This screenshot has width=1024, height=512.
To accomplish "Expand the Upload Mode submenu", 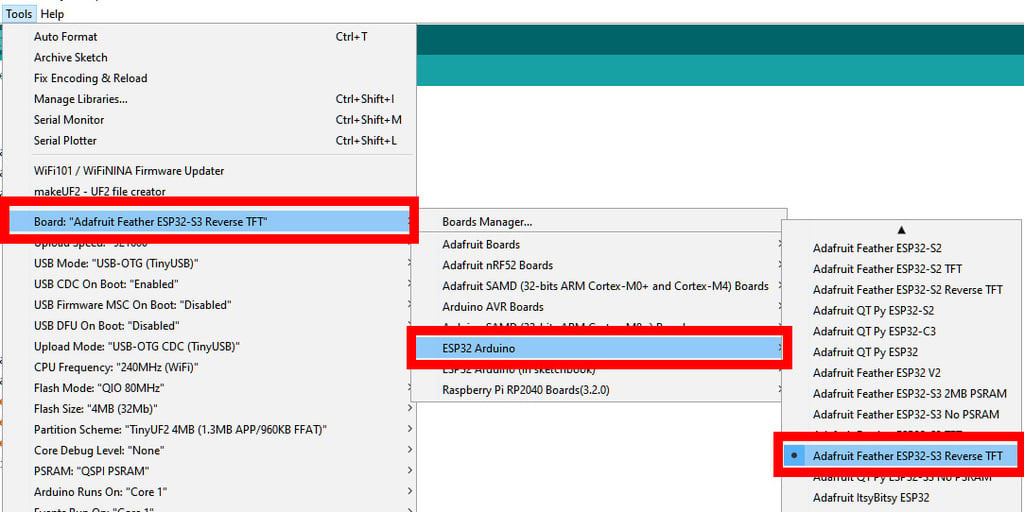I will click(209, 346).
